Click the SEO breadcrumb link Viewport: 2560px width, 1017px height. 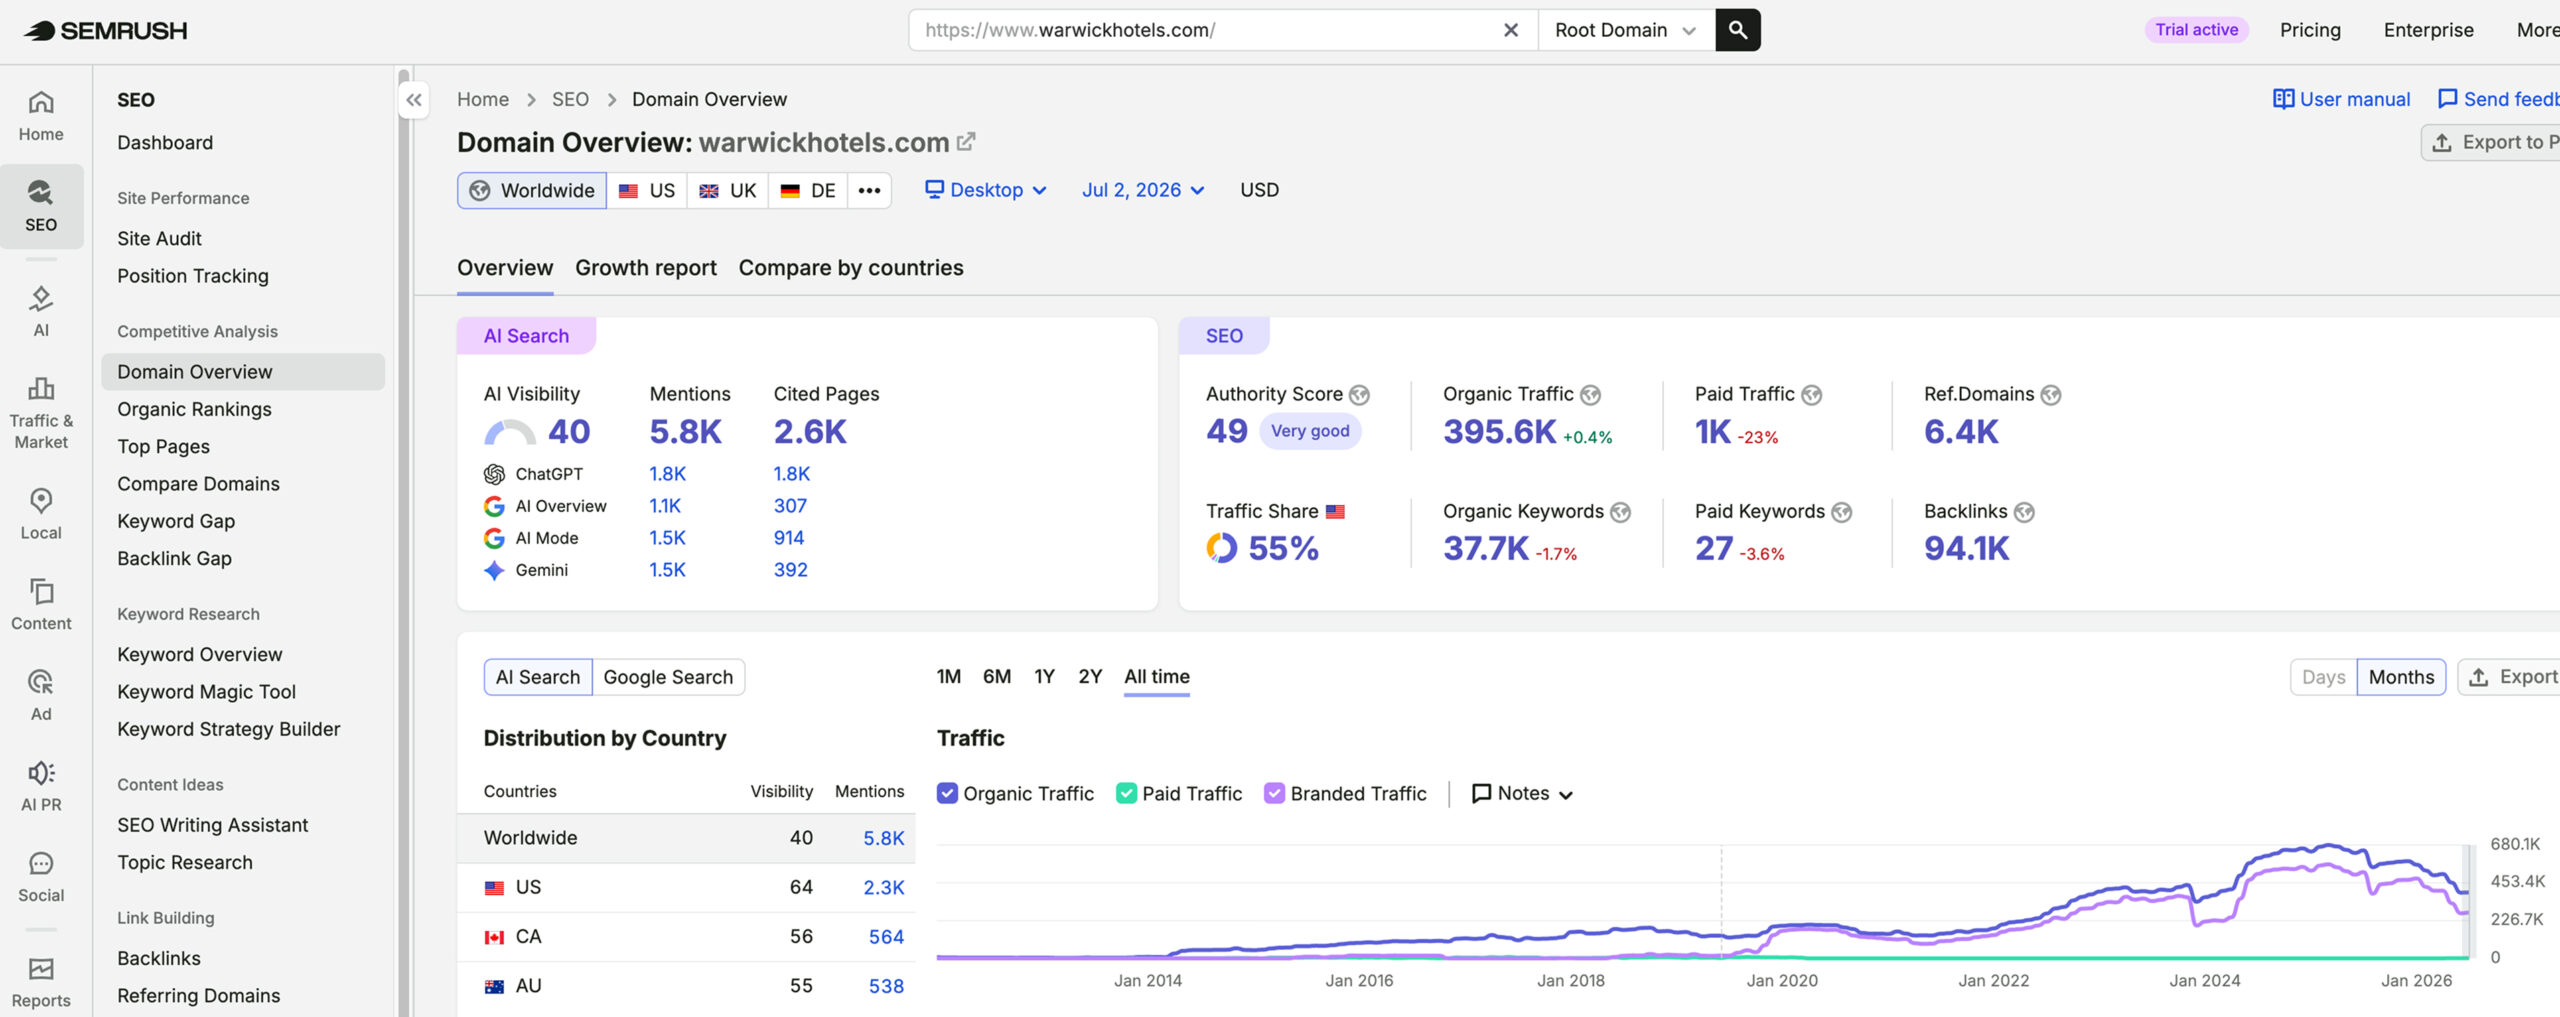coord(570,99)
